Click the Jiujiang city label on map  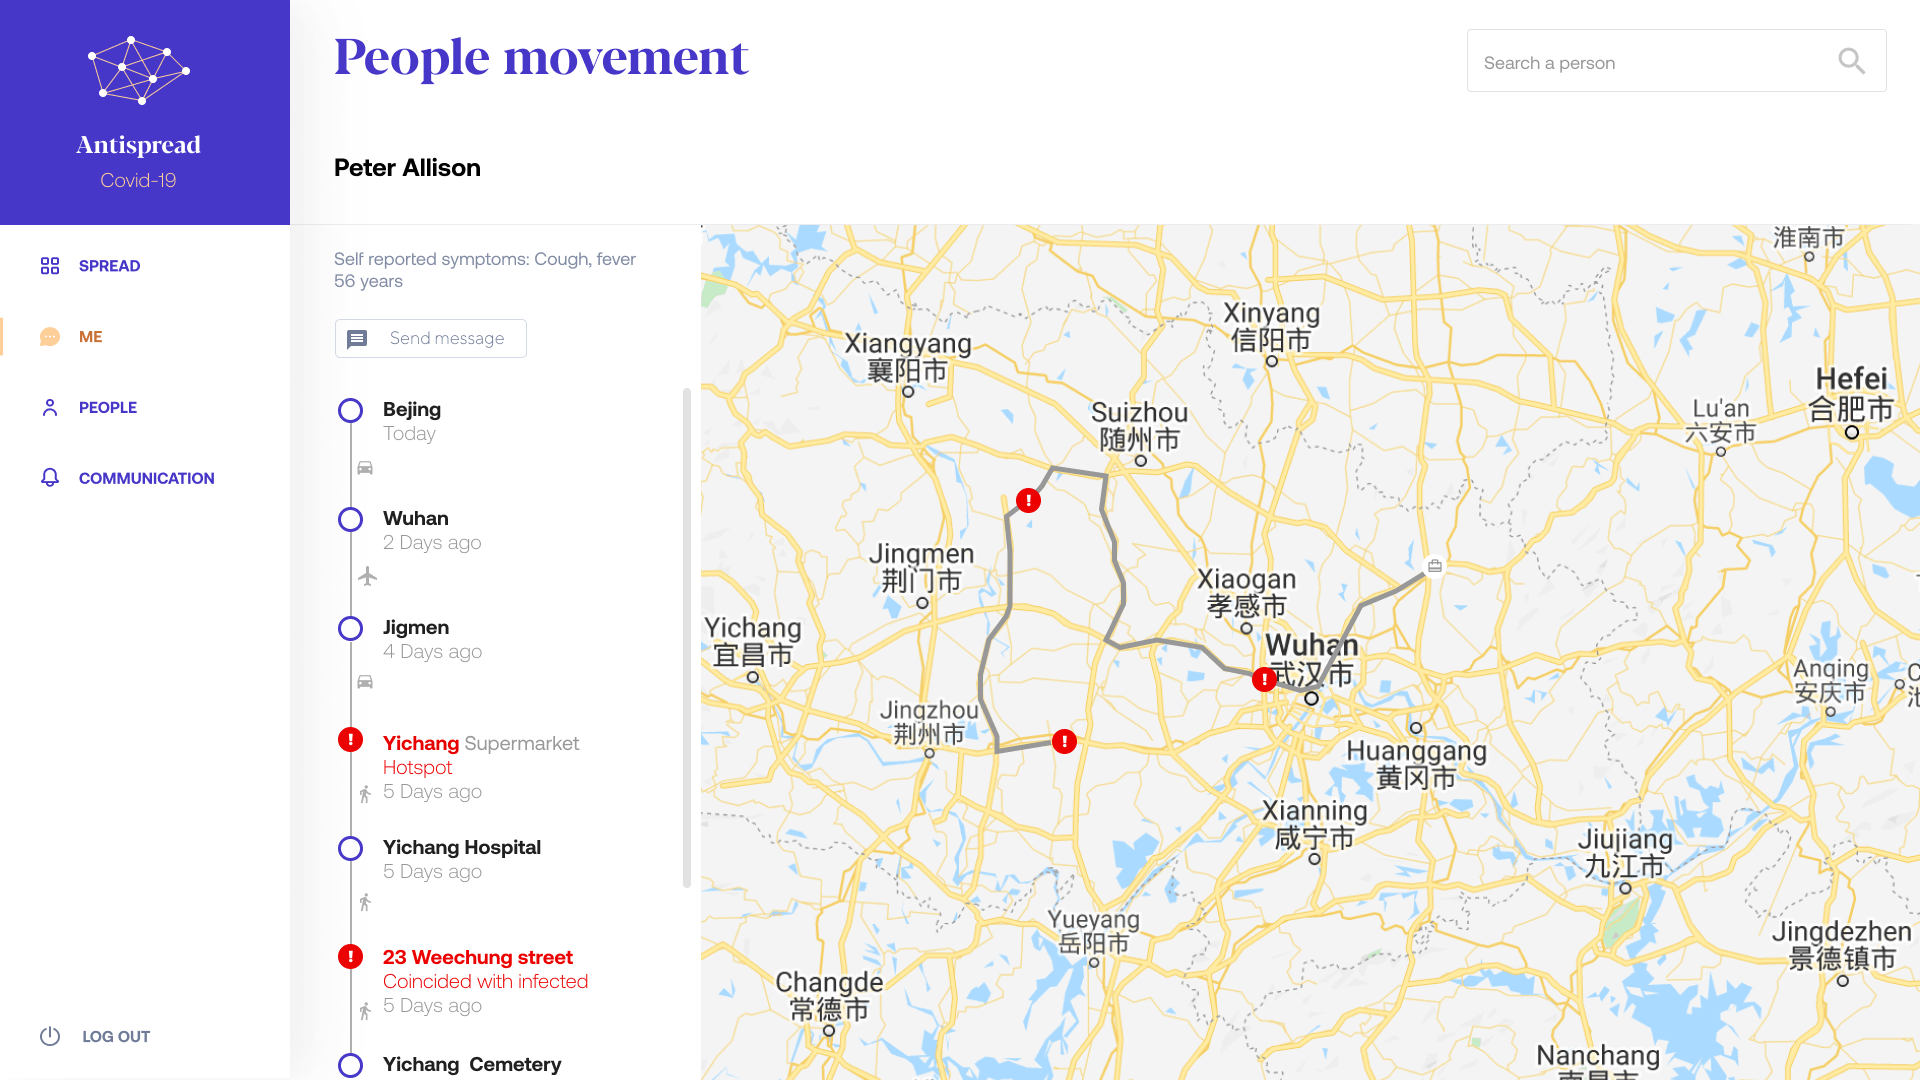1625,852
